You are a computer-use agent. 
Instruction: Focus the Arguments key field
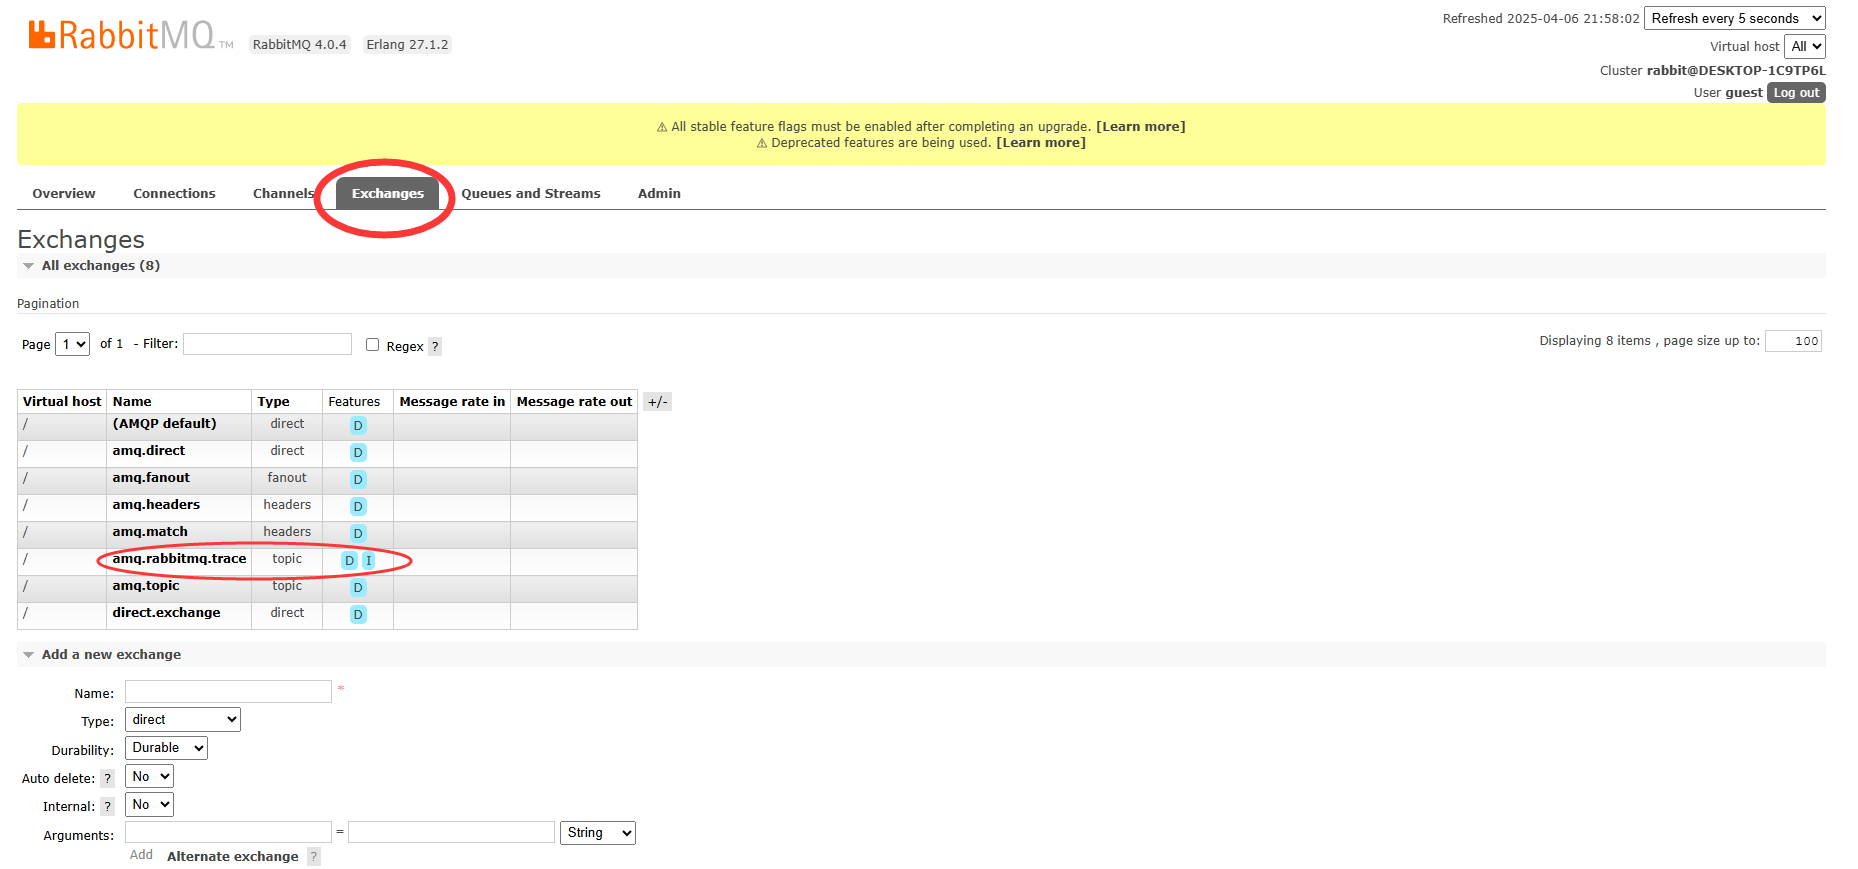click(228, 832)
